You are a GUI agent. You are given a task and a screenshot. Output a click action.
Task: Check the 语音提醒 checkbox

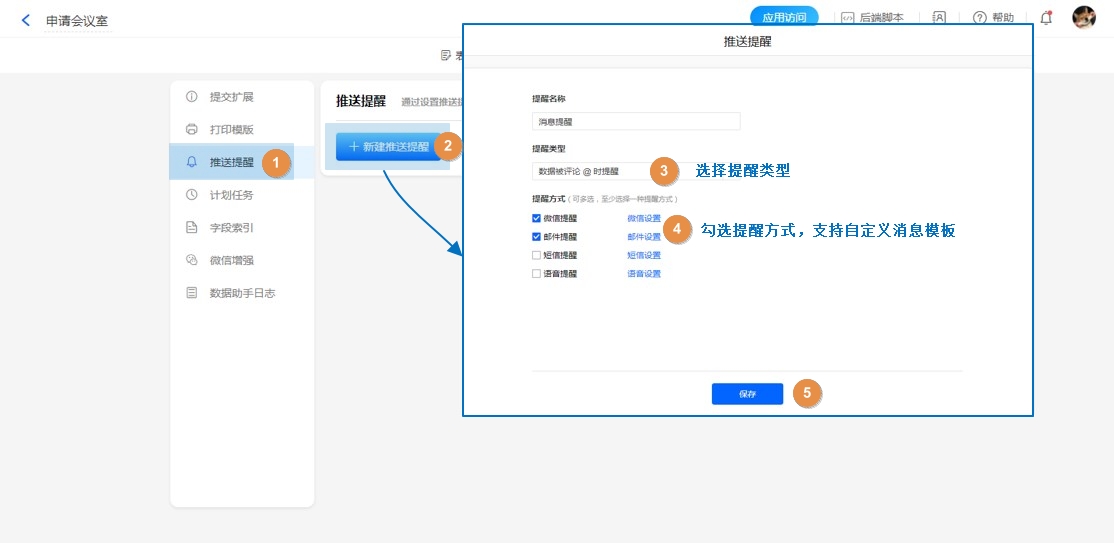(x=536, y=273)
